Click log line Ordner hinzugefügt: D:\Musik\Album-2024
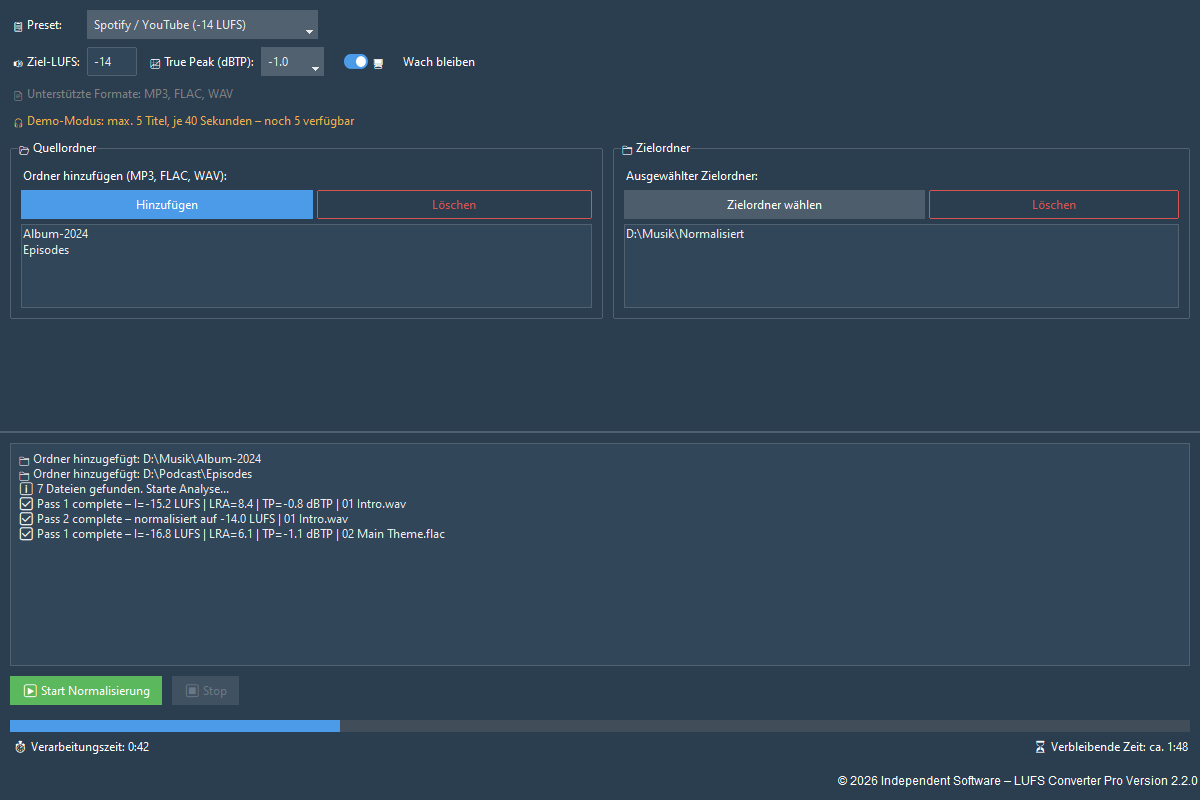This screenshot has width=1200, height=800. click(x=147, y=460)
